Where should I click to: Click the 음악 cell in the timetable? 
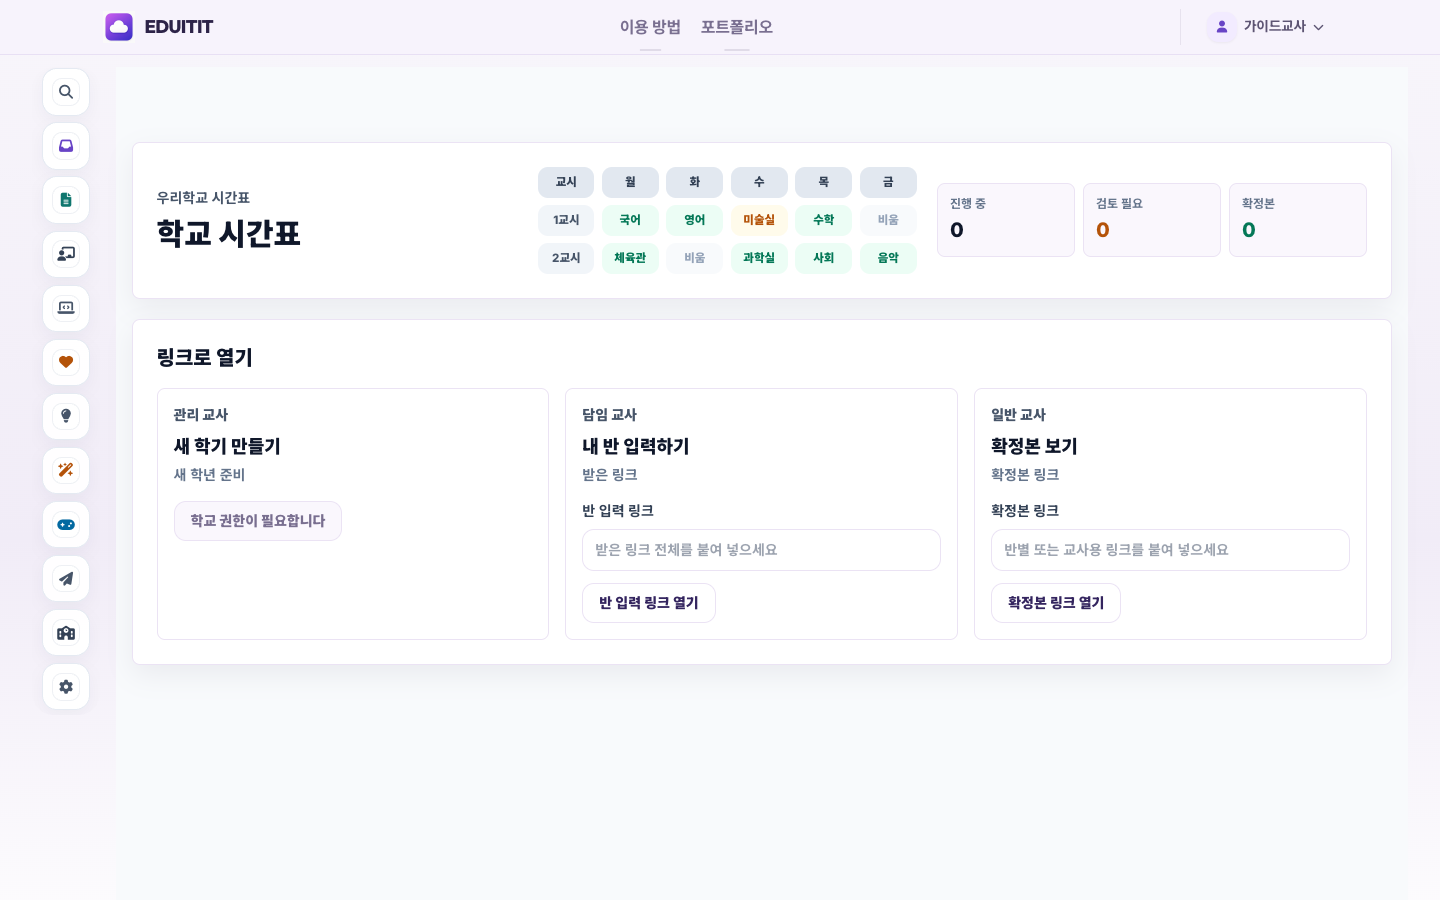tap(888, 258)
